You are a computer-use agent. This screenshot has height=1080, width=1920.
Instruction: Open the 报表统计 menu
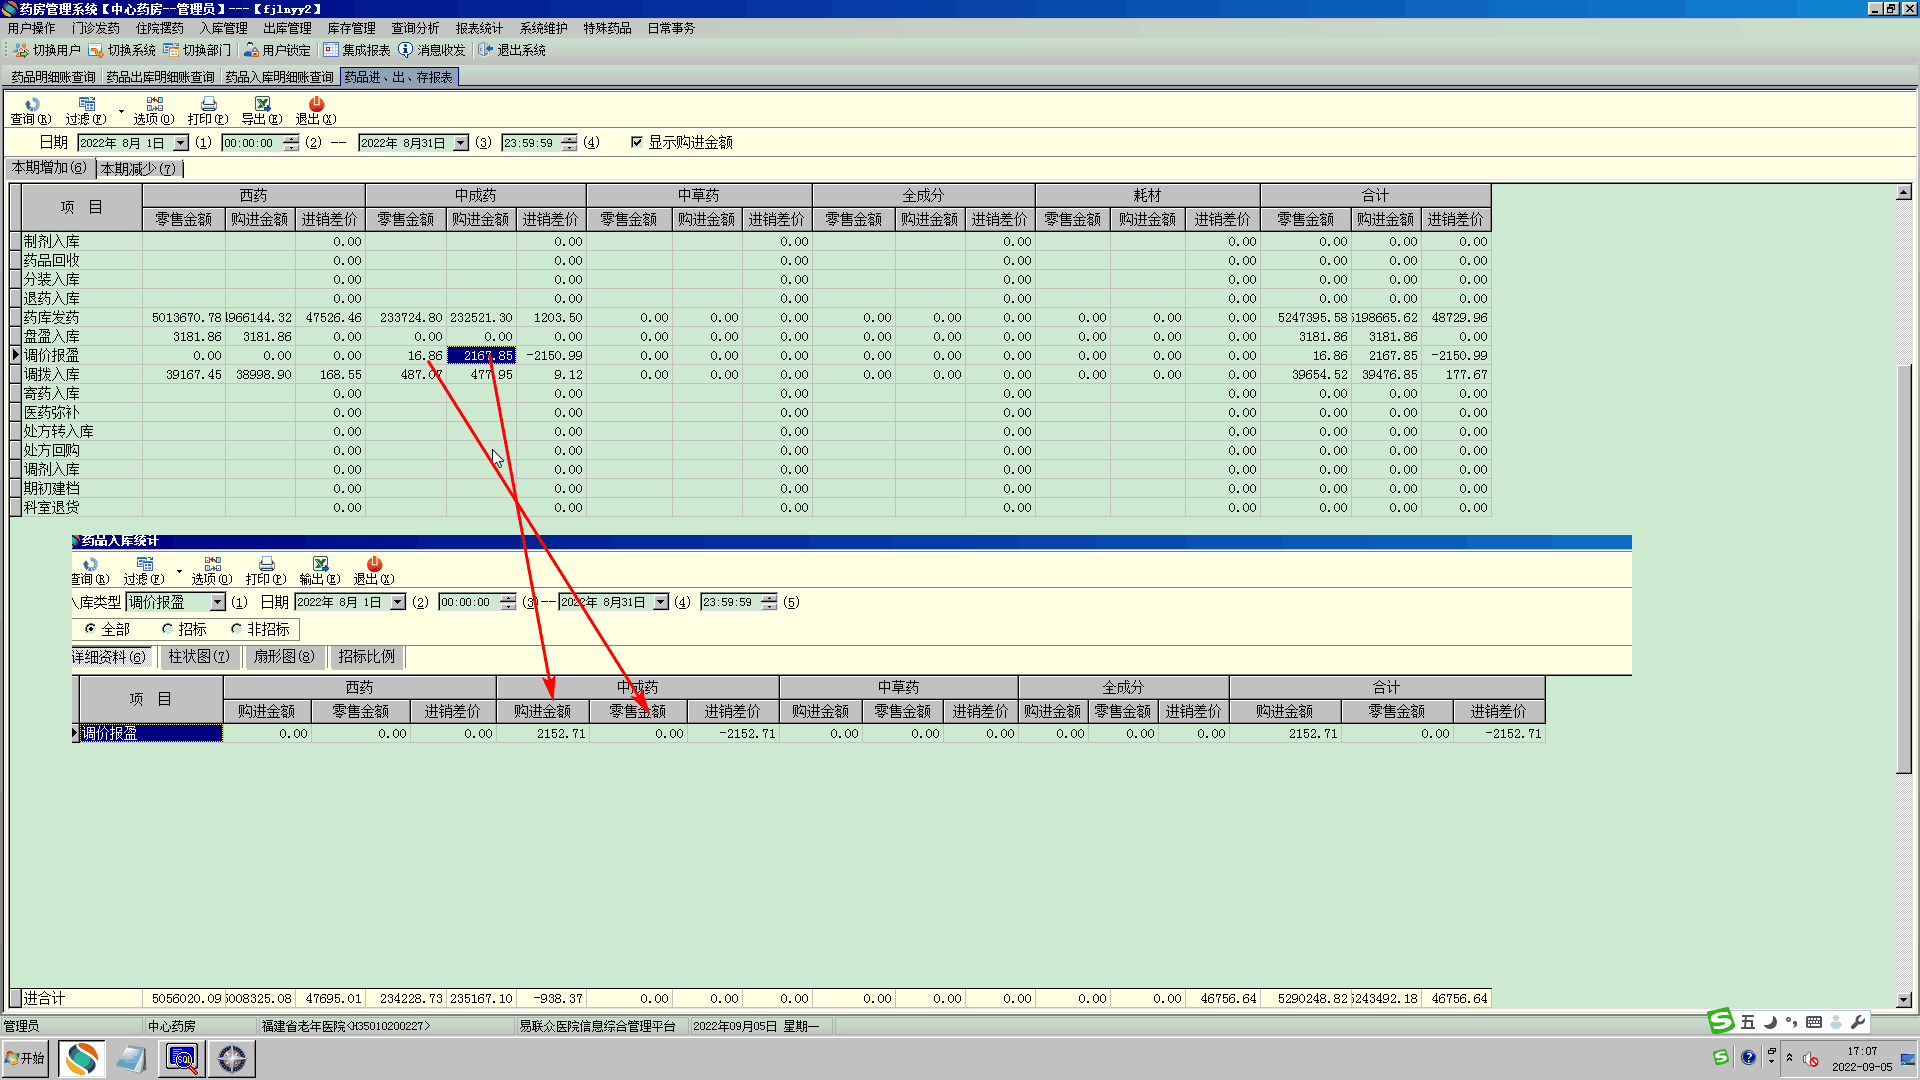tap(479, 28)
